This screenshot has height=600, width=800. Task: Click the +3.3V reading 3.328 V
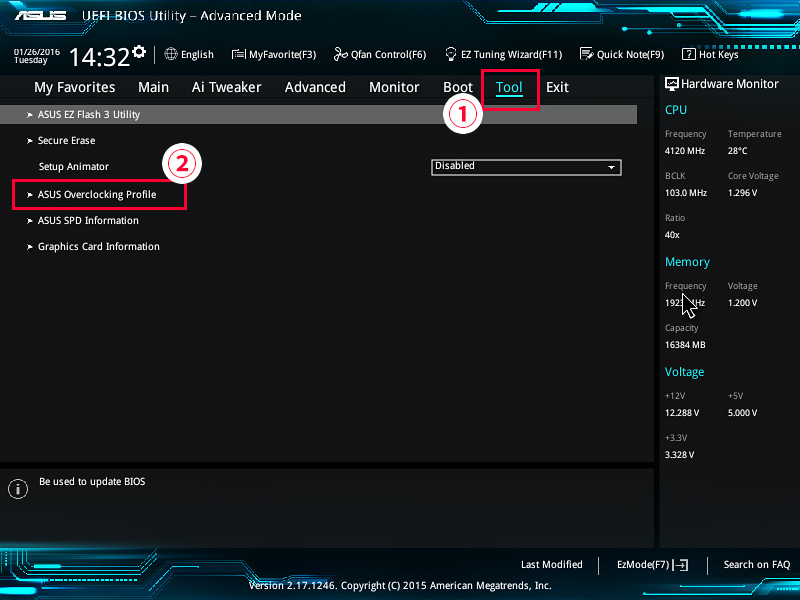[x=680, y=455]
